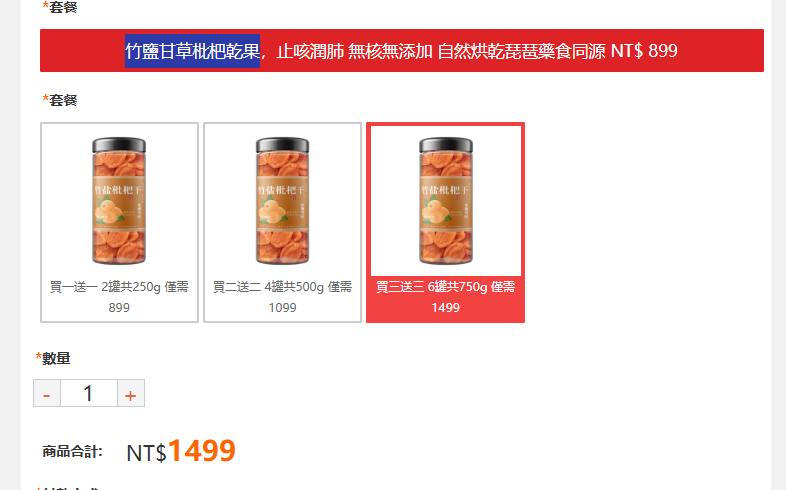This screenshot has height=490, width=786.
Task: Select the 買三送三 6罐共750g package text
Action: point(446,287)
